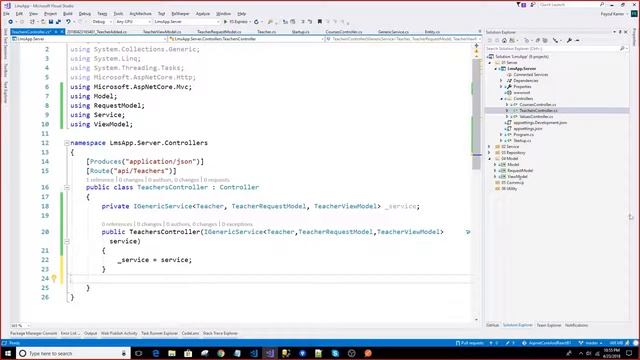Expand the Dependencies node
Screen dimensions: 640x360
502,81
